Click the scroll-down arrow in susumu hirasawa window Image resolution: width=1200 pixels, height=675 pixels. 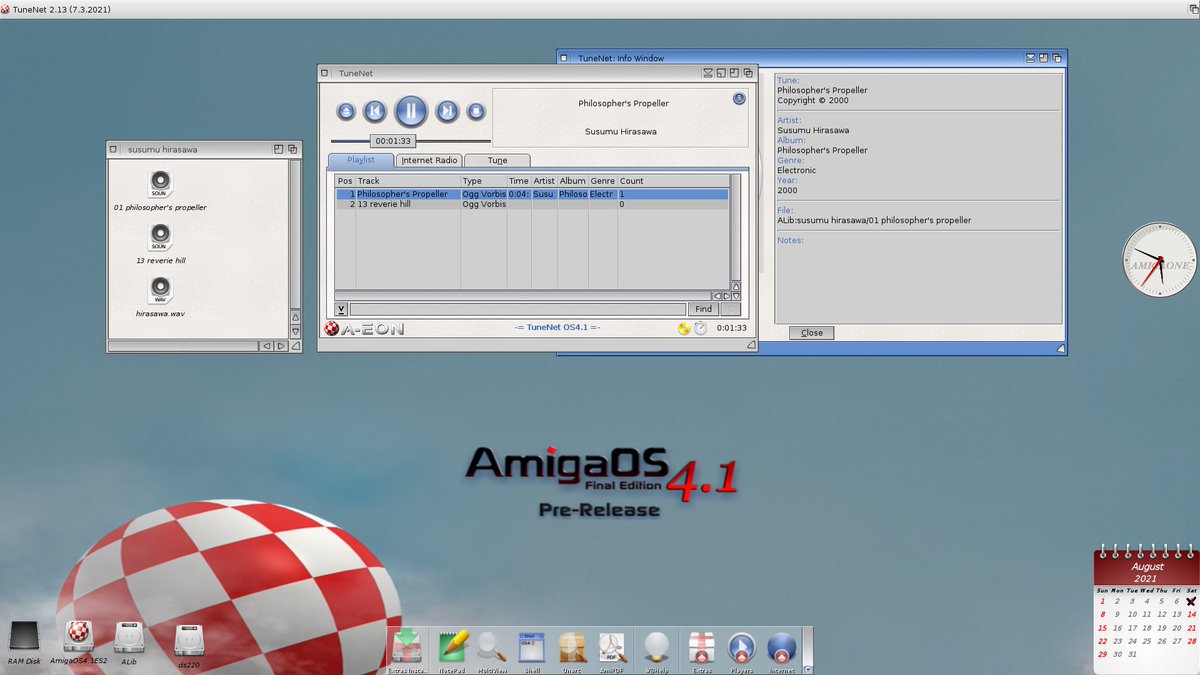click(x=295, y=331)
